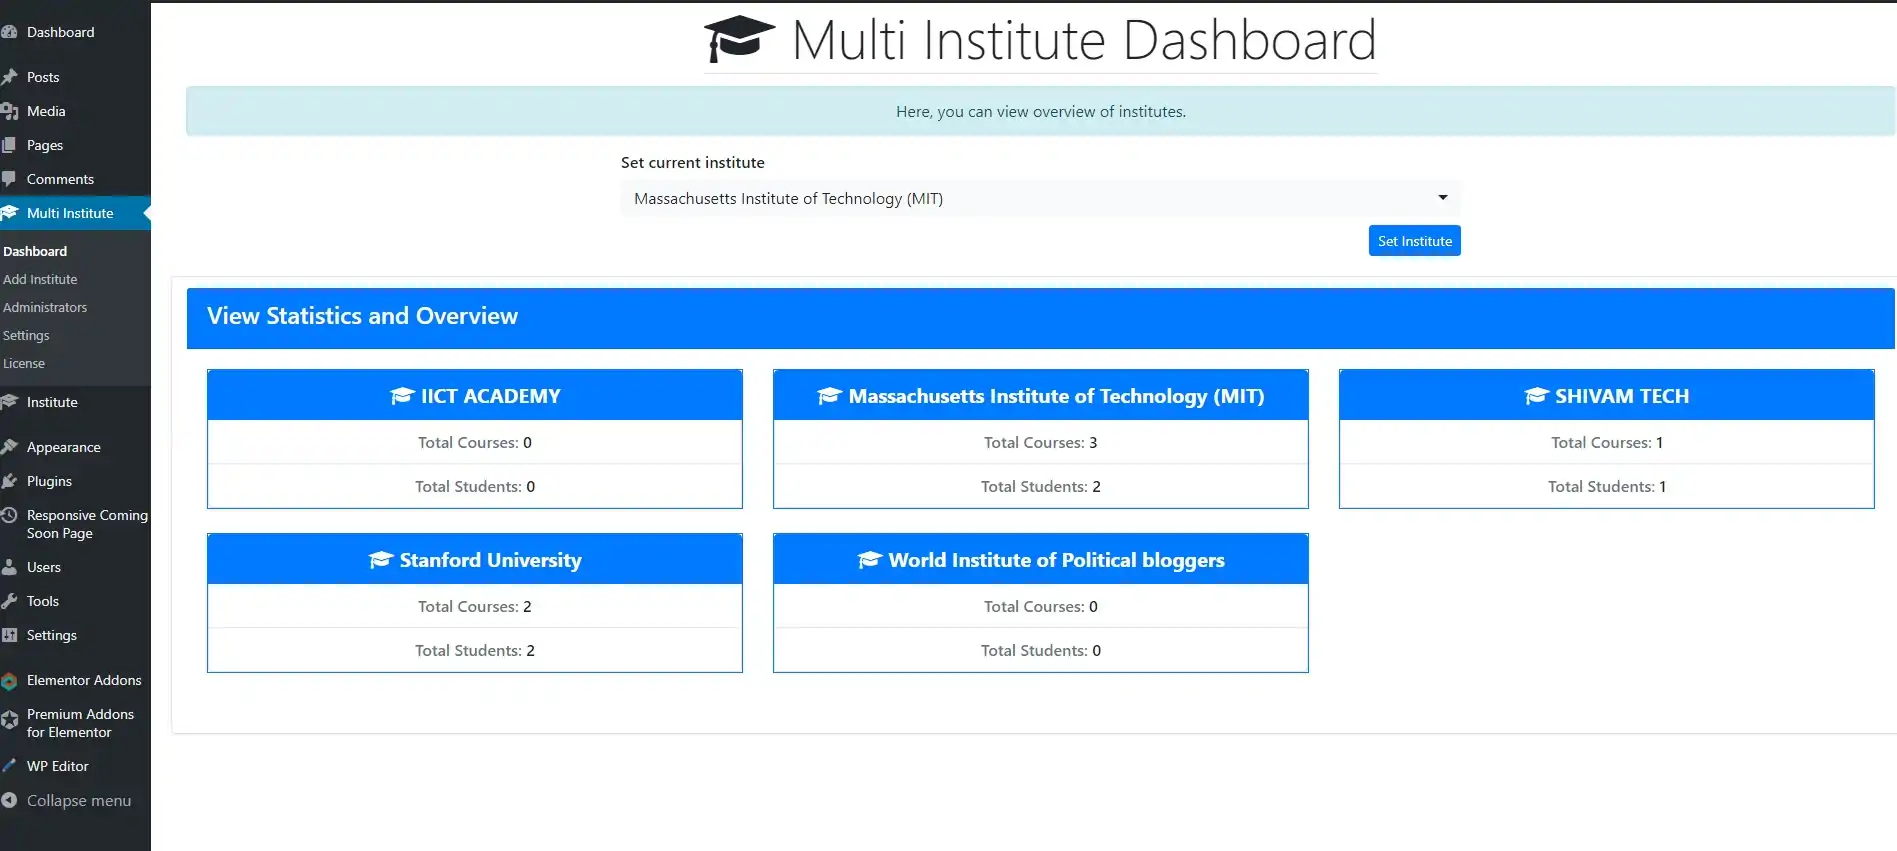Click the Set Institute button
Image resolution: width=1897 pixels, height=851 pixels.
click(x=1414, y=241)
